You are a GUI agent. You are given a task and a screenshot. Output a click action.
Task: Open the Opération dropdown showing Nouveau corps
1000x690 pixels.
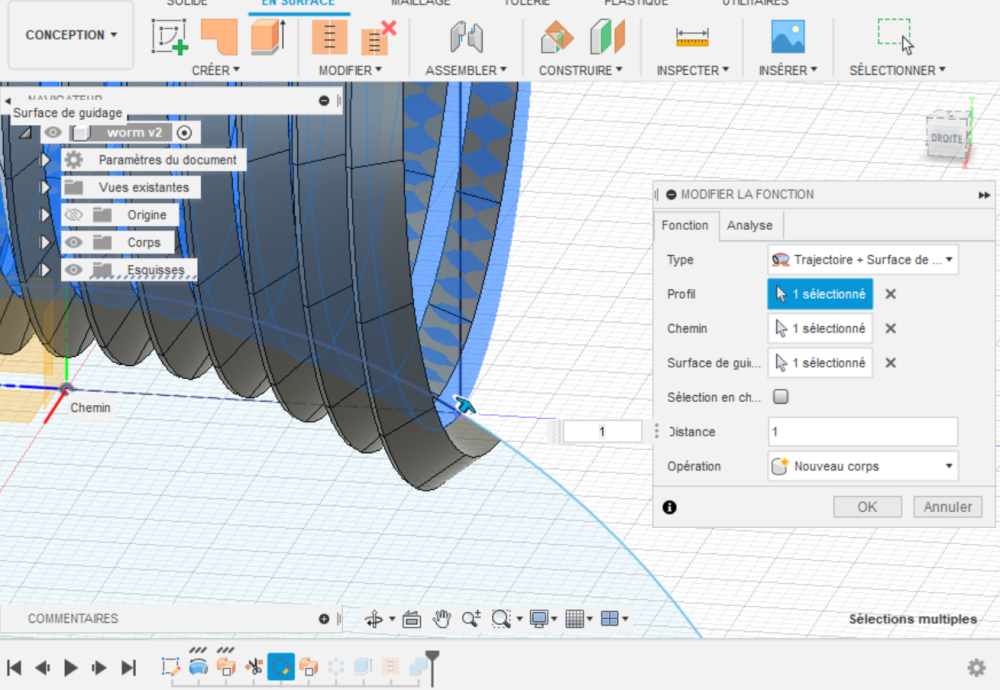pos(862,466)
